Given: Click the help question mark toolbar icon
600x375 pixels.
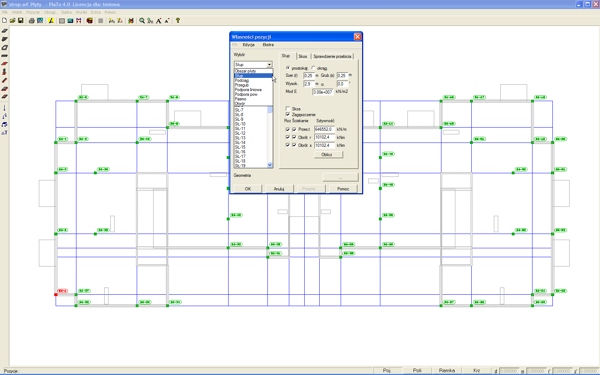Looking at the screenshot, I should point(178,21).
